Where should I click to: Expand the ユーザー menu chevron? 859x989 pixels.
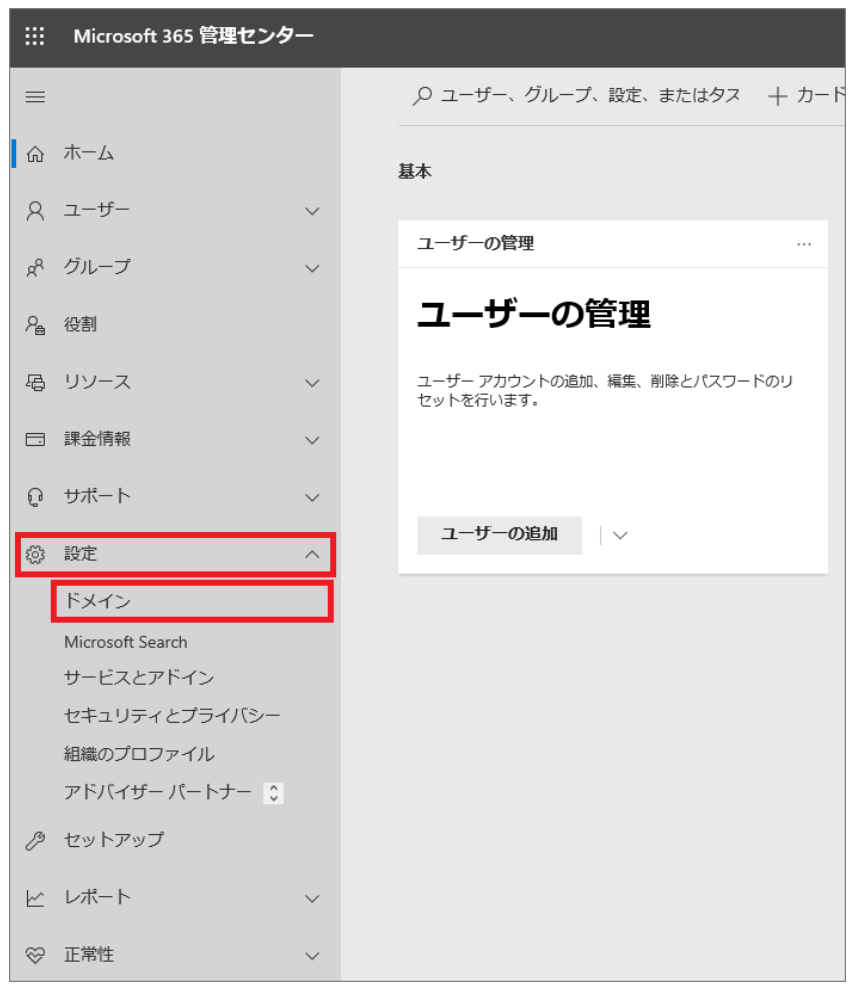click(x=312, y=211)
